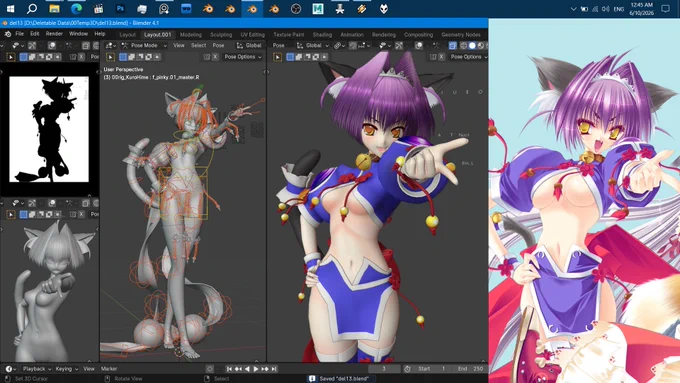Viewport: 680px width, 383px height.
Task: Open Global orientation dropdown in middle viewport
Action: pos(249,45)
